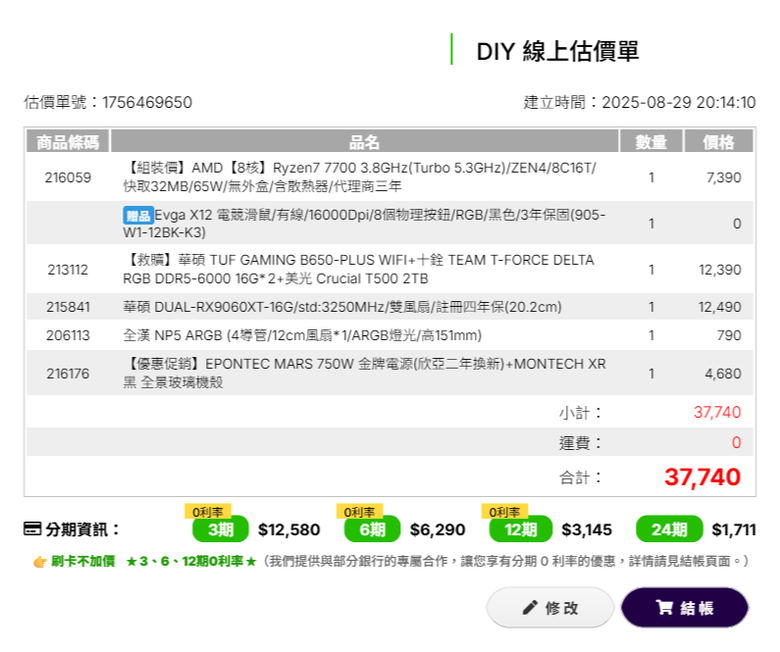Image resolution: width=780 pixels, height=652 pixels.
Task: Click product code 216059
Action: [x=68, y=178]
